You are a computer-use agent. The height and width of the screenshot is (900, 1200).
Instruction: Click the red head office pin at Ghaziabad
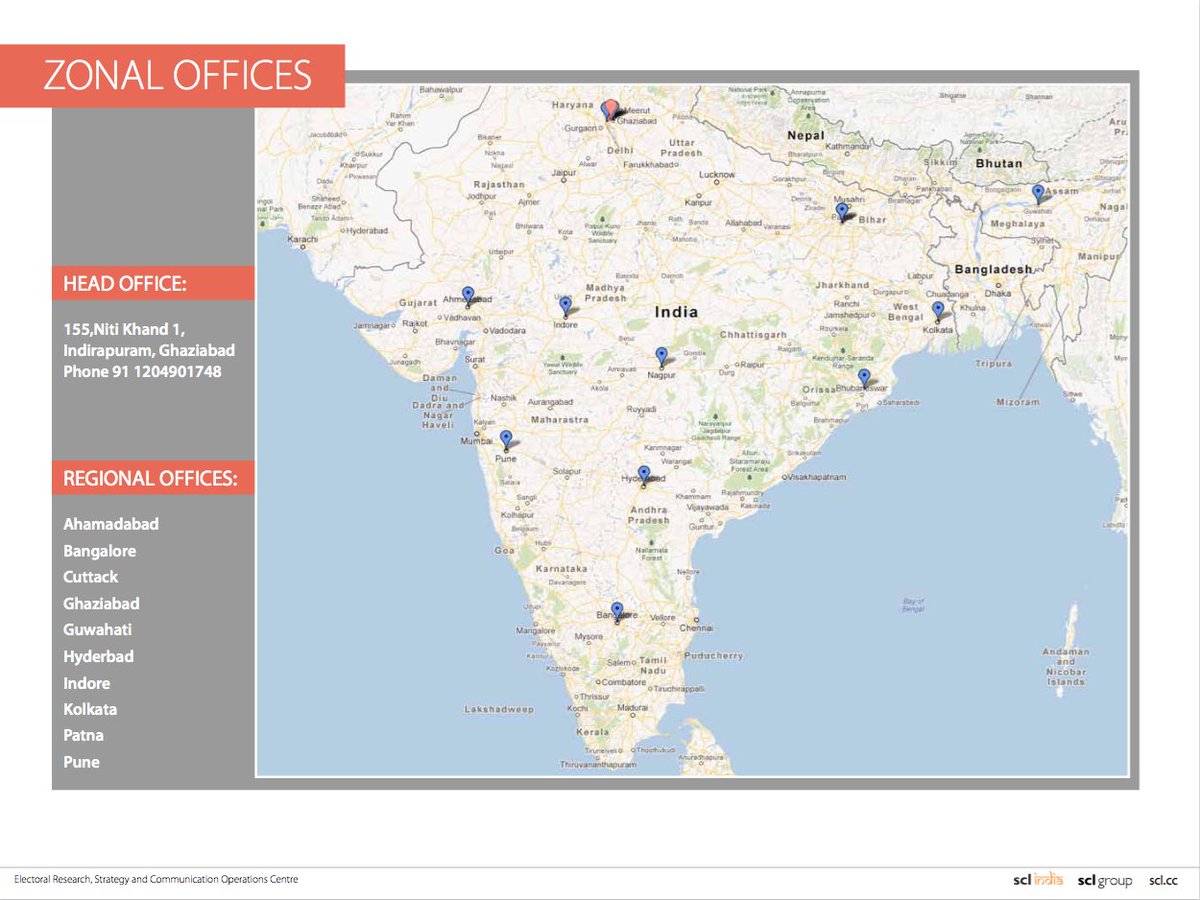pyautogui.click(x=610, y=109)
